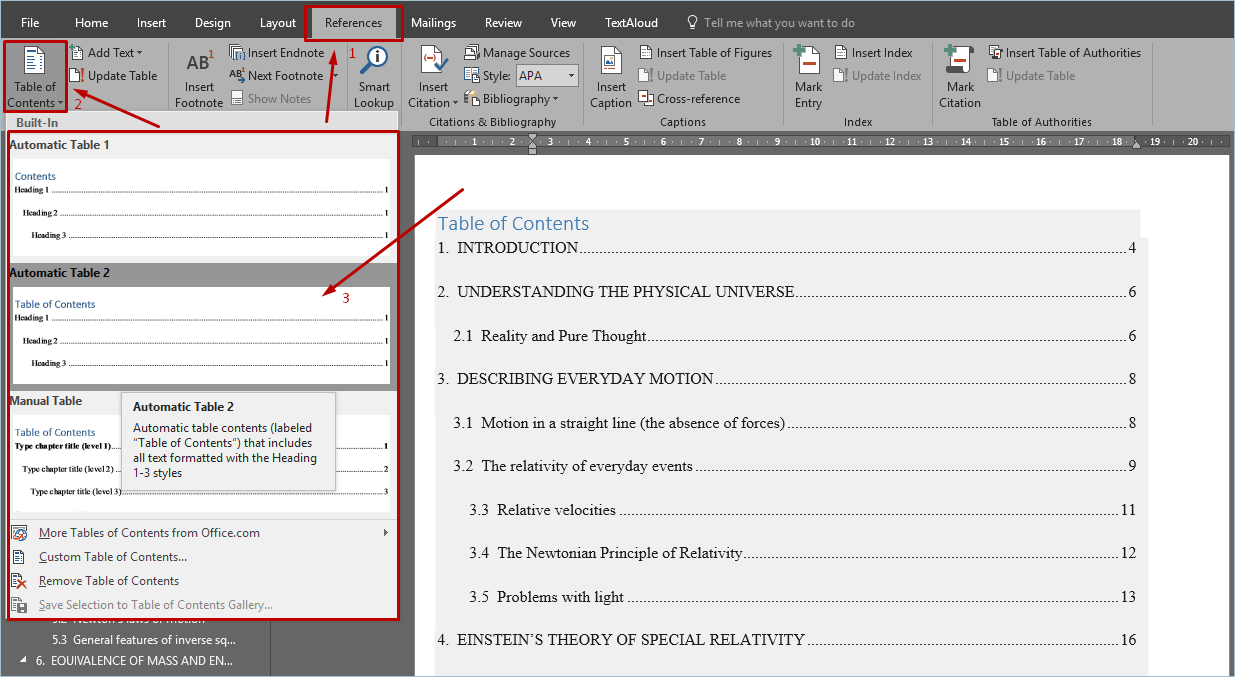Open the citation Style APA dropdown

point(571,76)
